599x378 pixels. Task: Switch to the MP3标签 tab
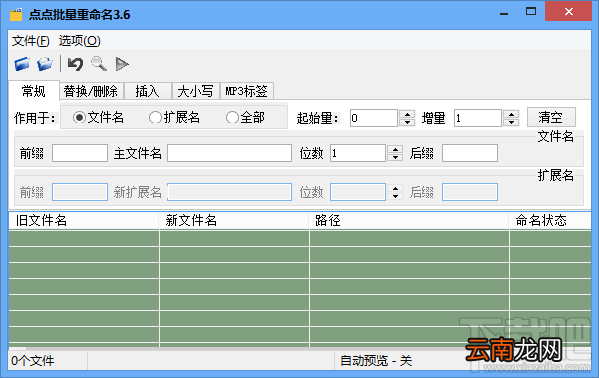tap(247, 91)
